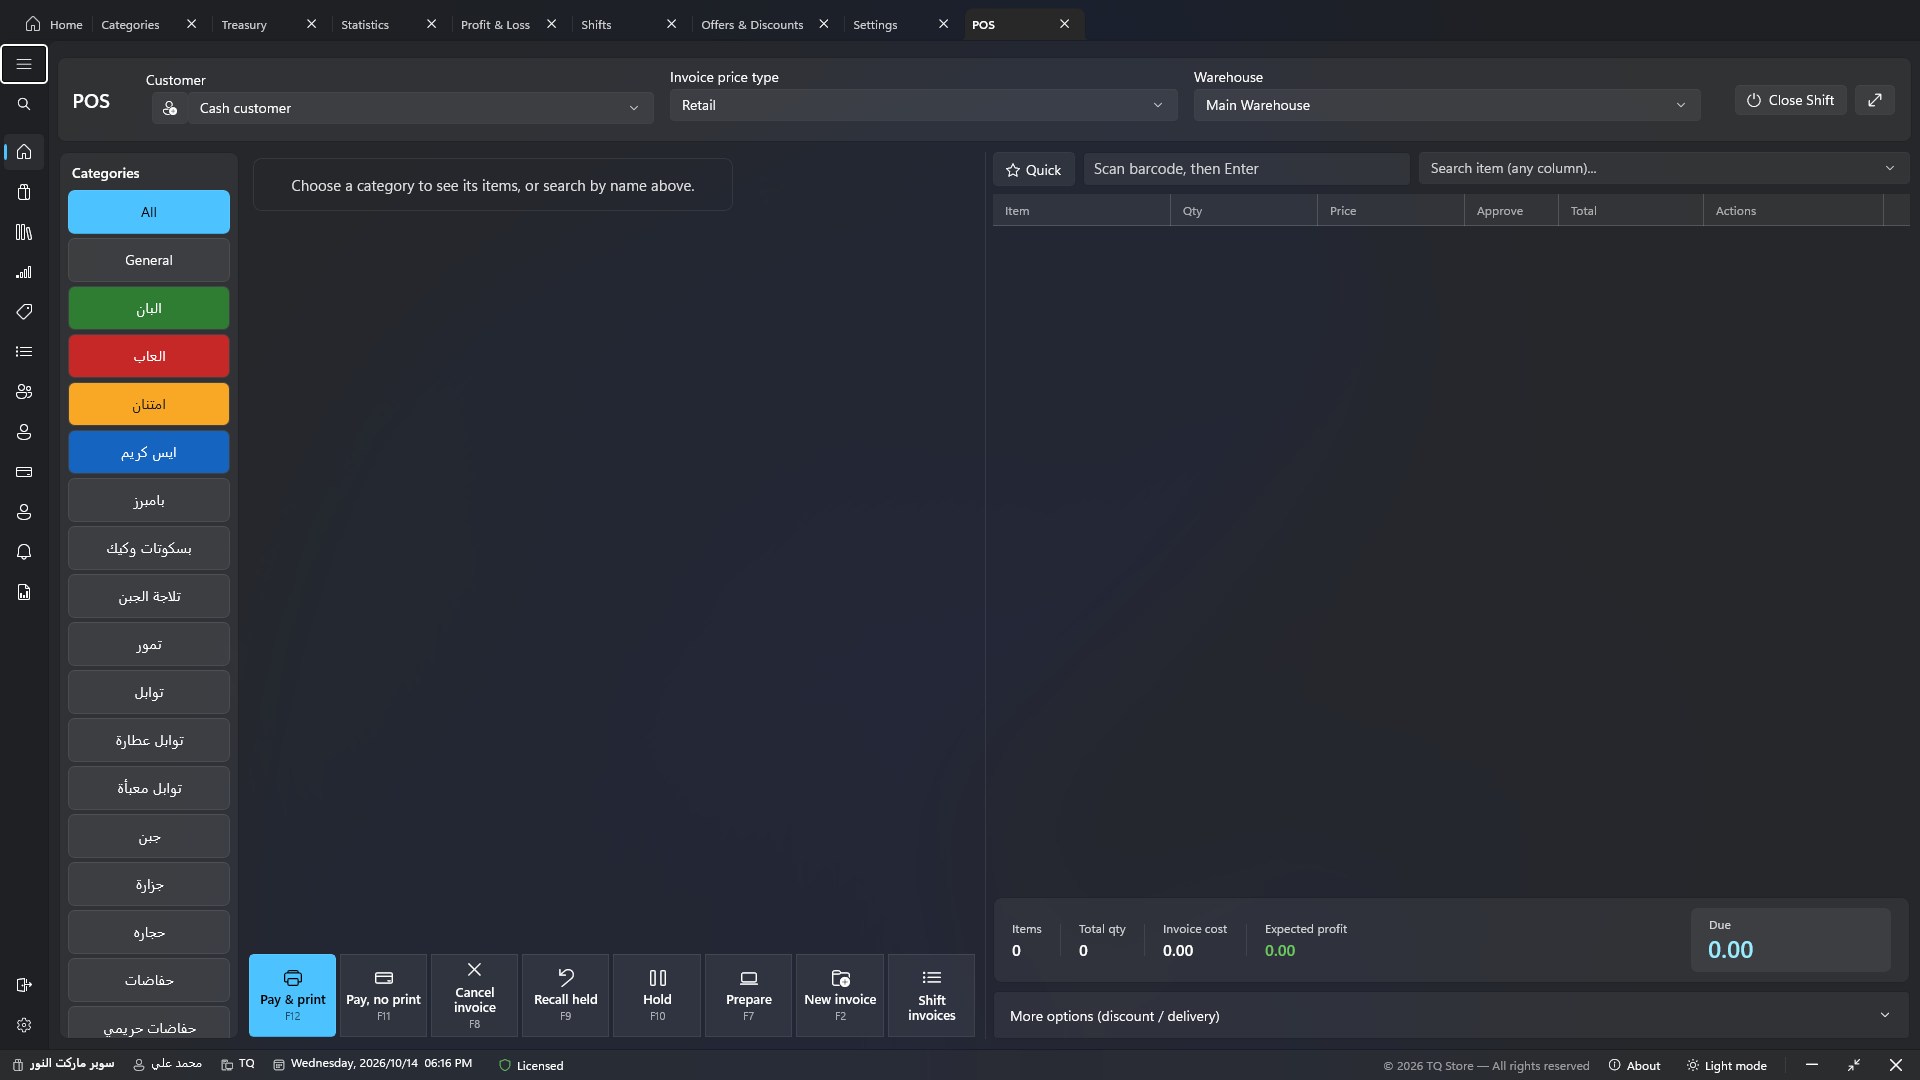Open the Cash customer dropdown
This screenshot has height=1080, width=1920.
(x=420, y=108)
